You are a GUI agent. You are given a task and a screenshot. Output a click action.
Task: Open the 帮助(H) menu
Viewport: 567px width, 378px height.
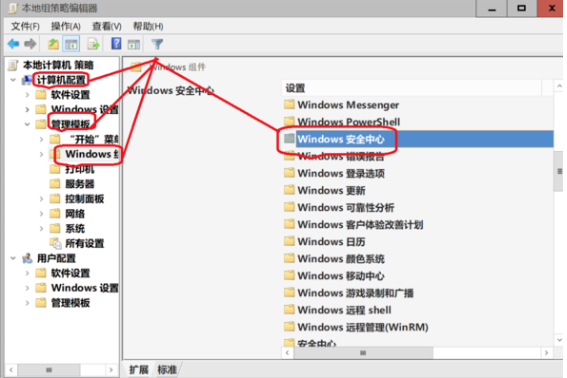(x=148, y=26)
